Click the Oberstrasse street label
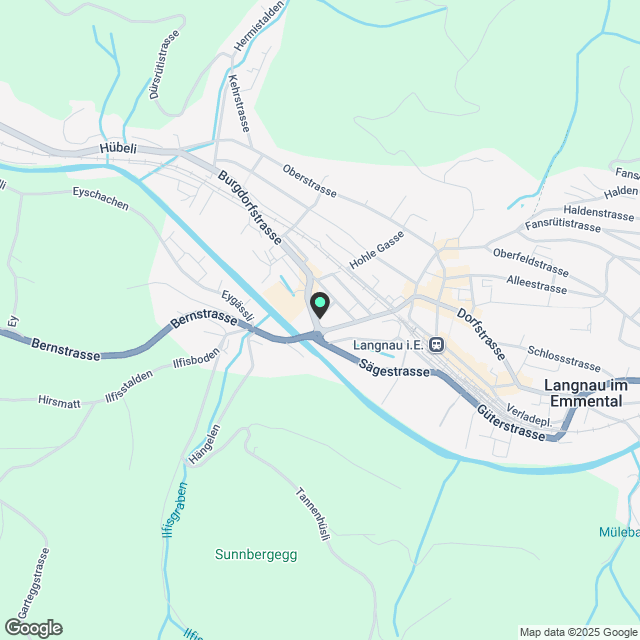This screenshot has width=640, height=640. (310, 181)
